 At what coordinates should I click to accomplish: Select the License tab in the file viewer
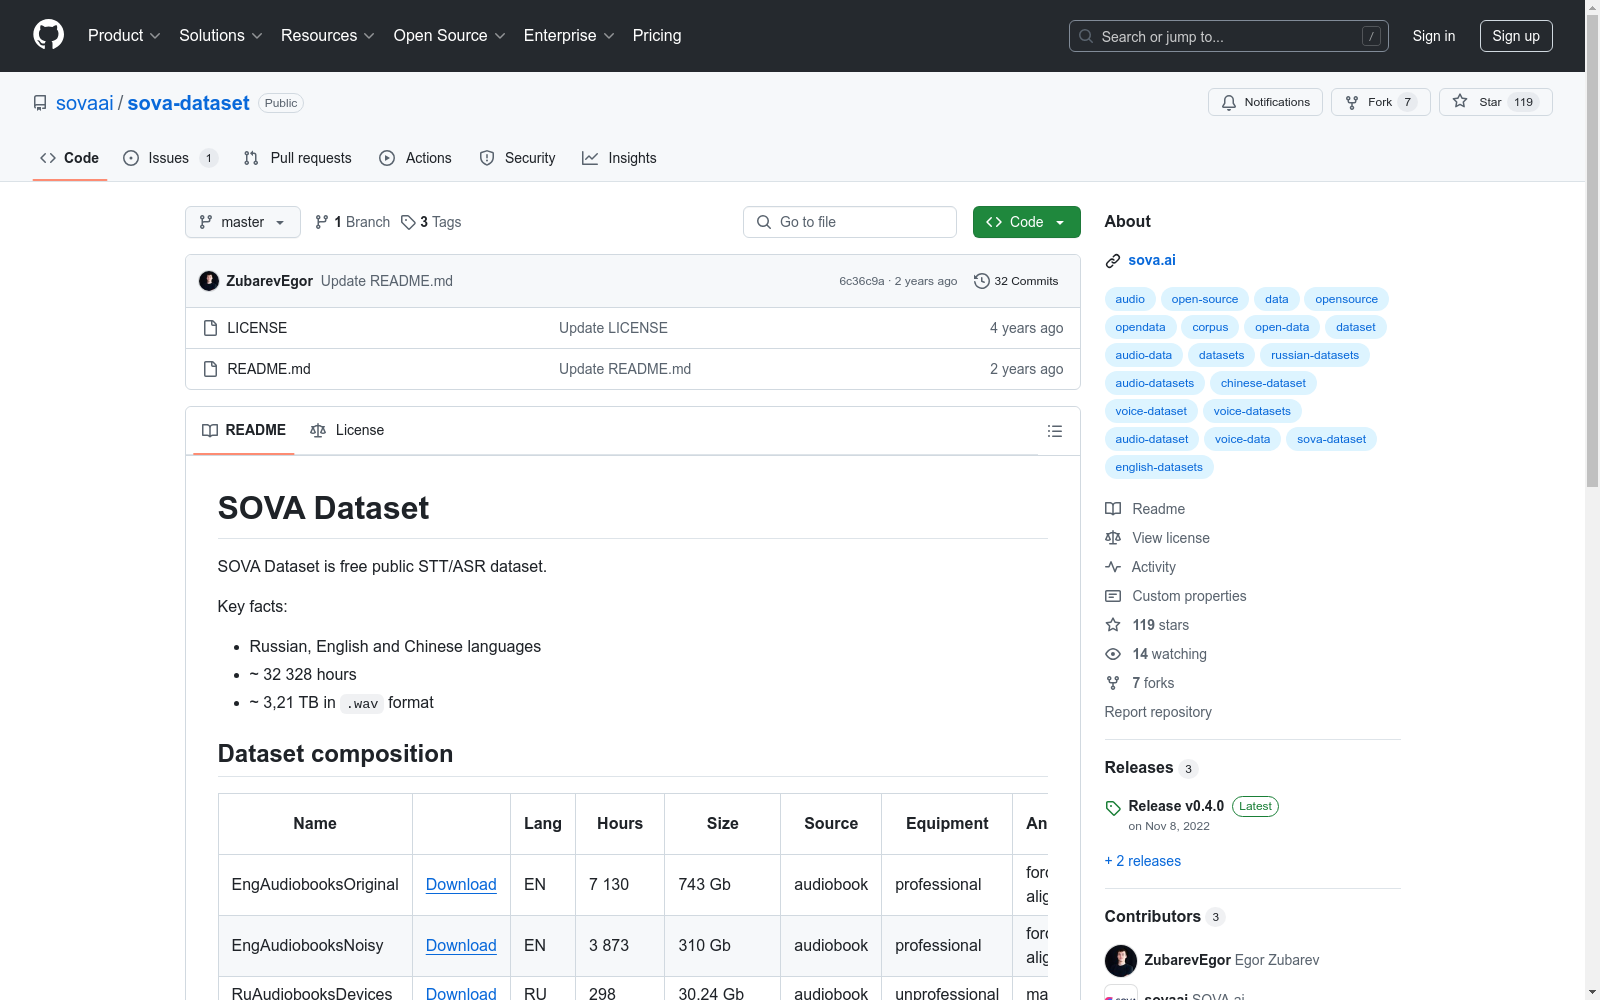point(347,430)
